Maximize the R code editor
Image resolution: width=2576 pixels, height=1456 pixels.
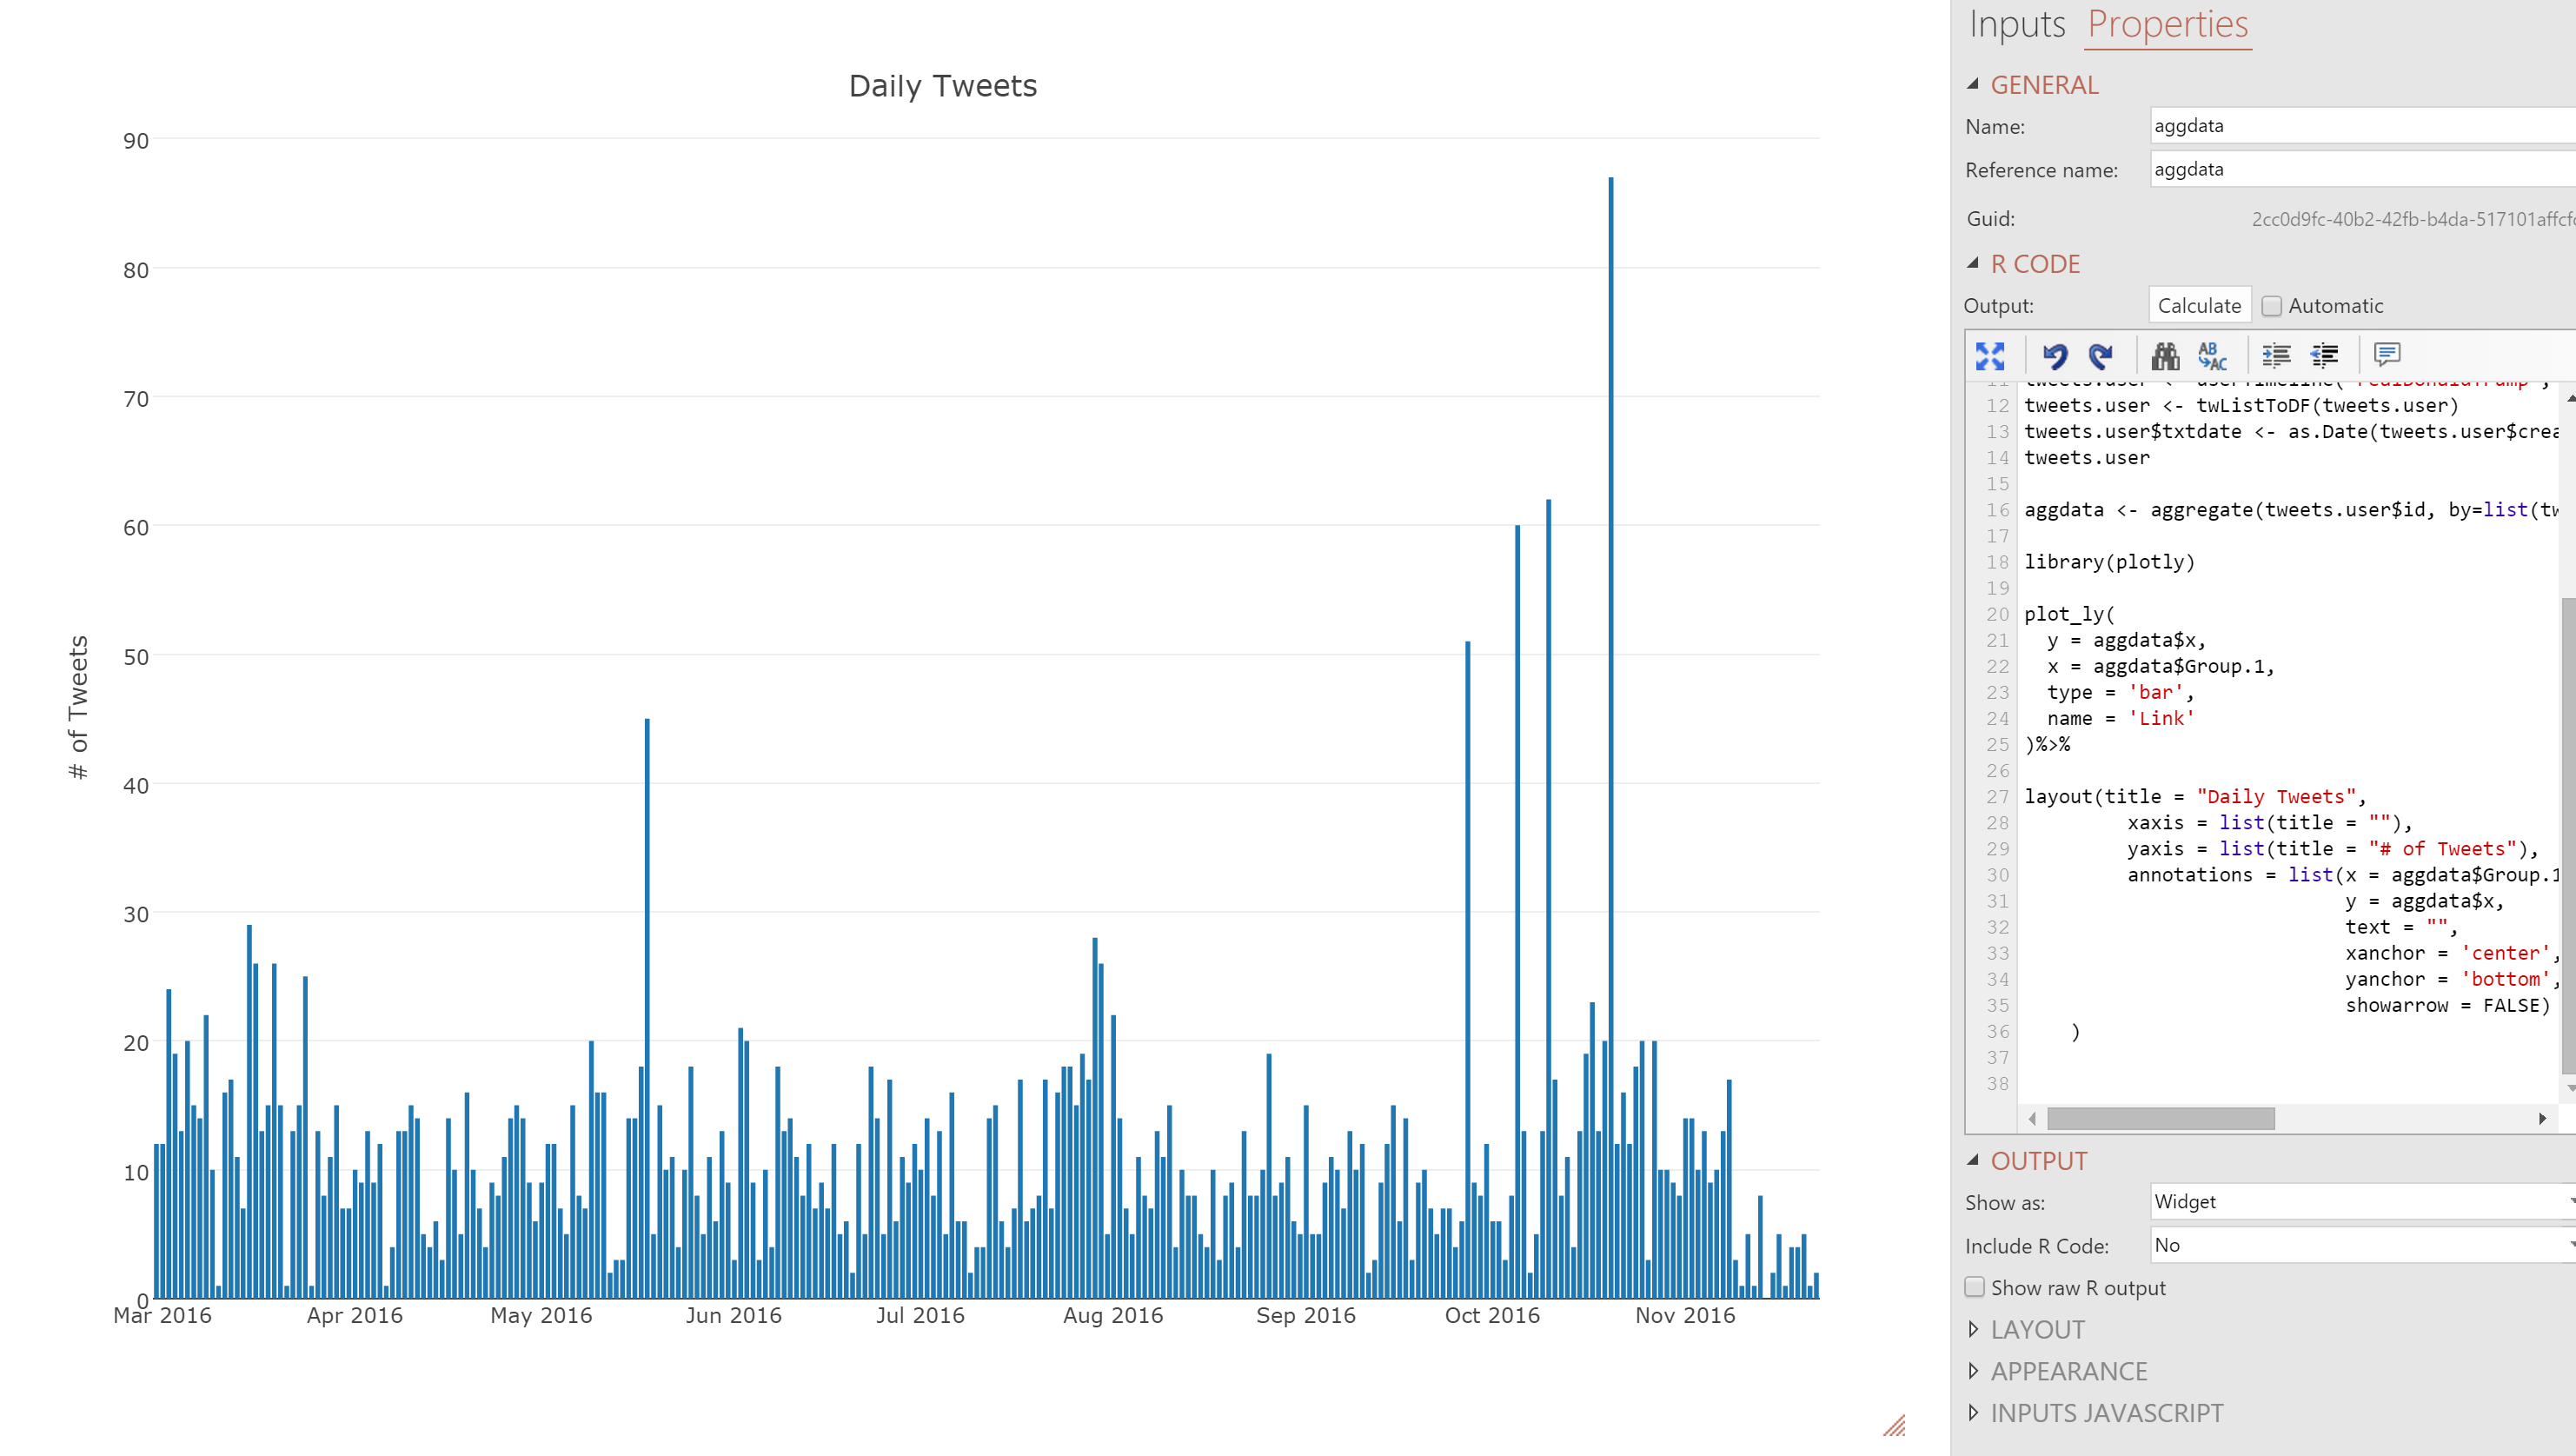[x=1989, y=355]
